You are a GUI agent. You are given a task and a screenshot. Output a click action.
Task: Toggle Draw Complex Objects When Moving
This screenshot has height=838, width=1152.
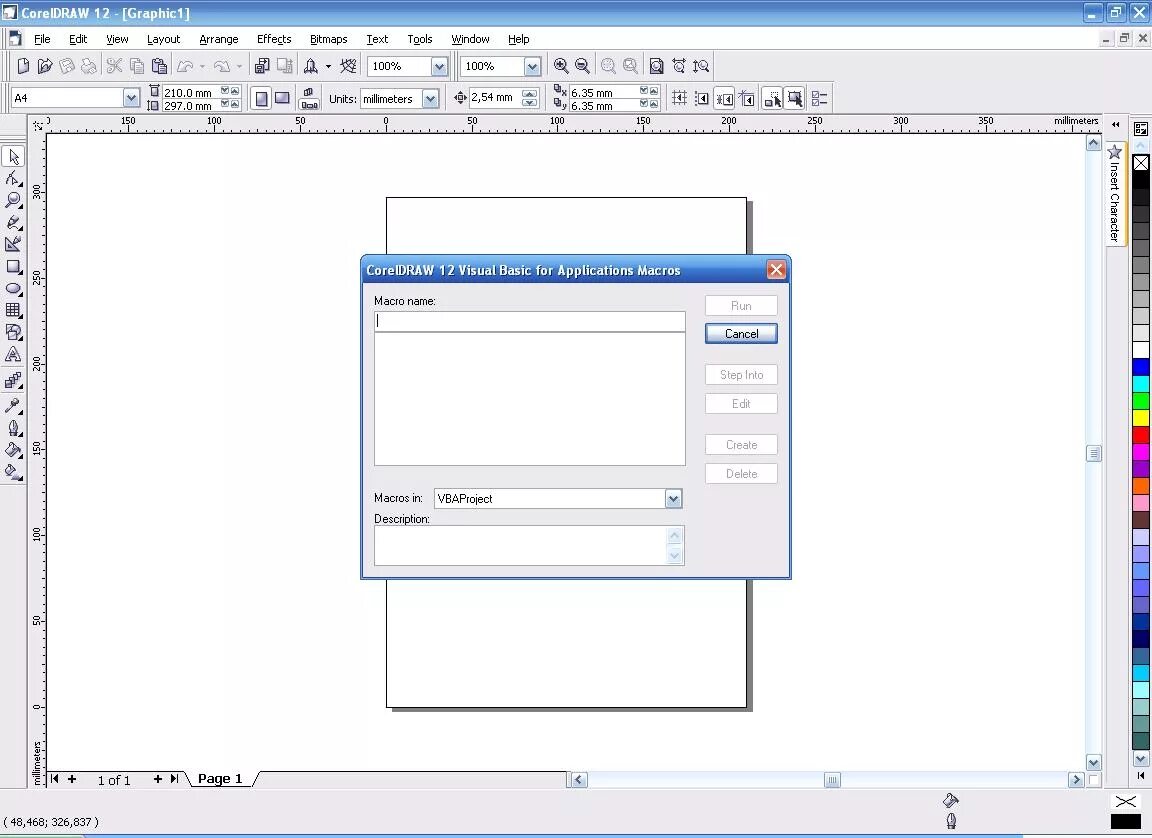click(772, 98)
